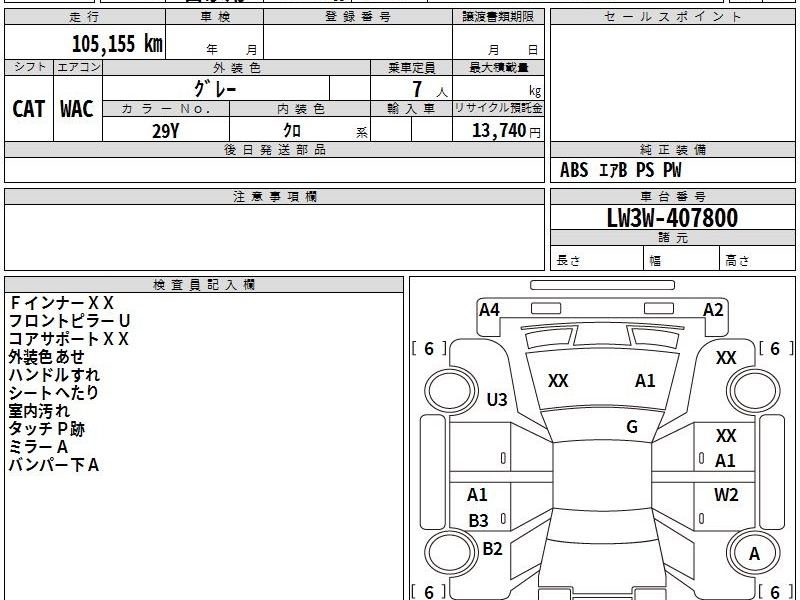Screen dimensions: 800x600
Task: Click the カラーNo. header
Action: click(x=166, y=109)
